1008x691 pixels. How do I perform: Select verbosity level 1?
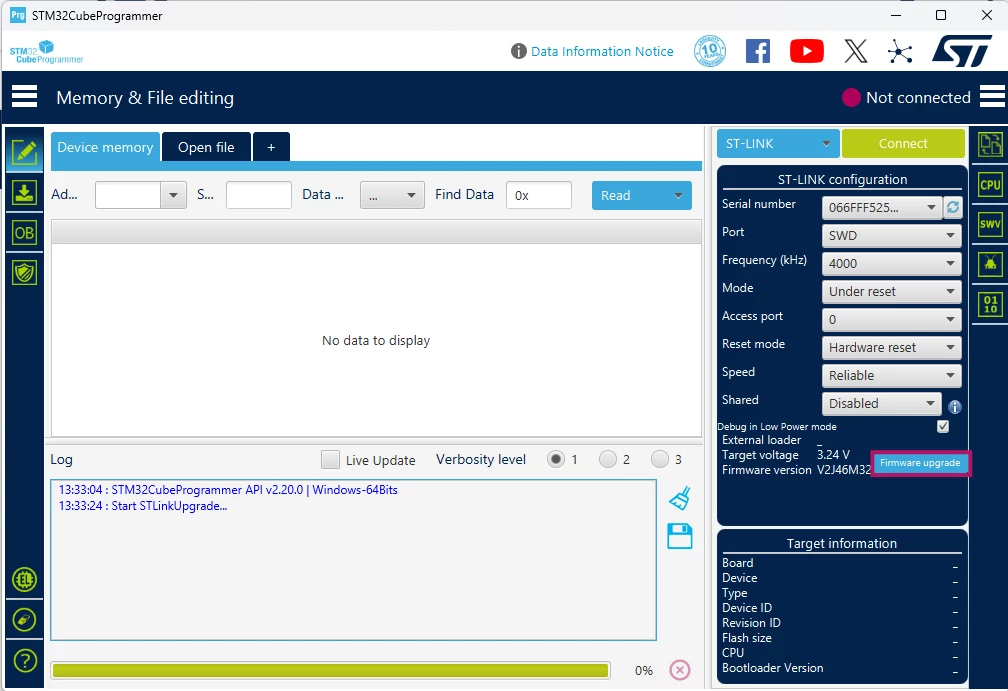(555, 459)
